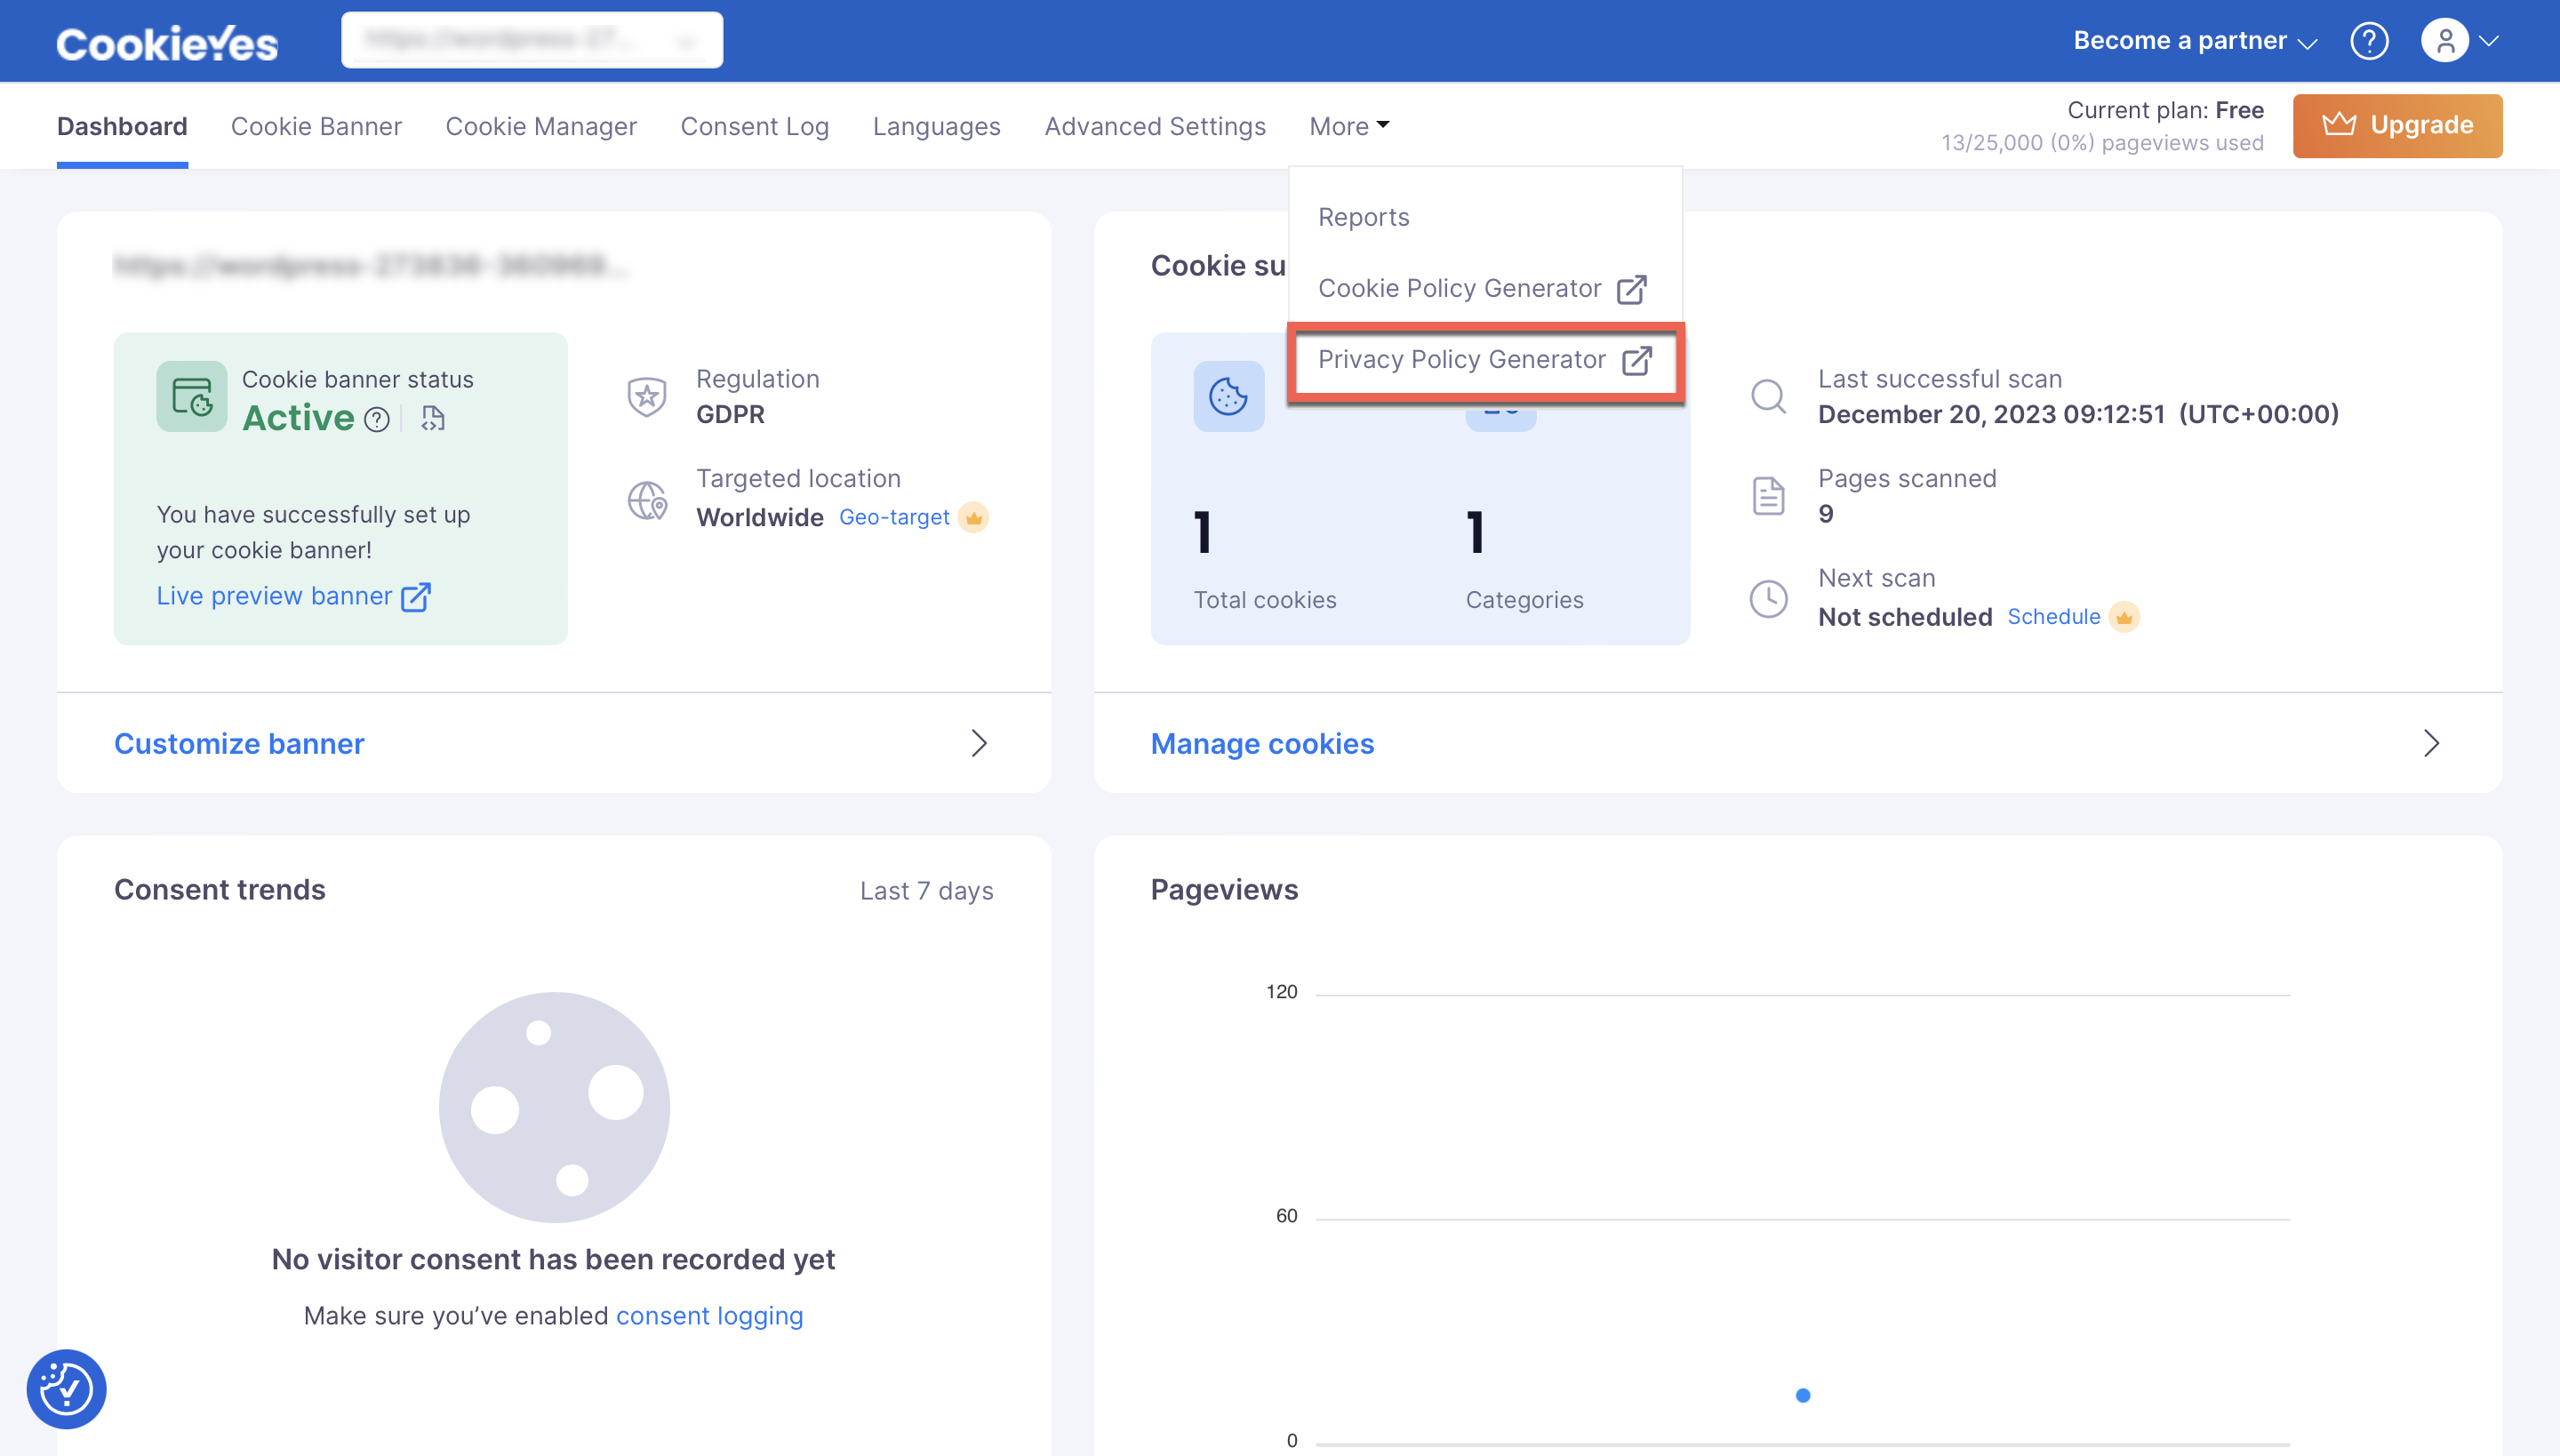
Task: Click the Last successful scan magnifier icon
Action: pos(1768,396)
